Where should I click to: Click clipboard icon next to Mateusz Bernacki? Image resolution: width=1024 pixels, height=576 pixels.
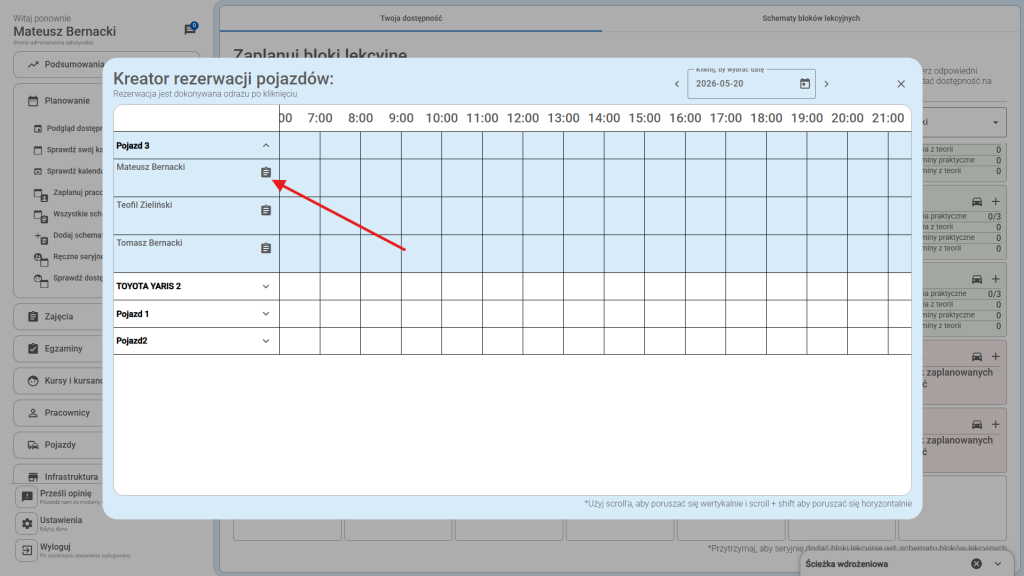(266, 172)
